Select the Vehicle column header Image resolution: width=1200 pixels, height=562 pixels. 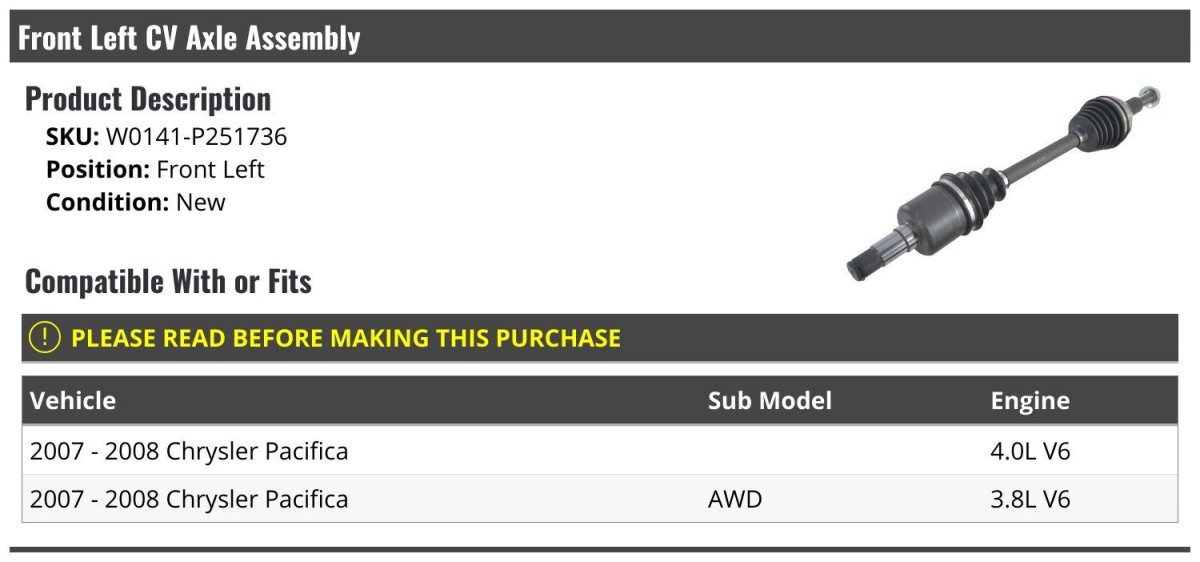73,401
